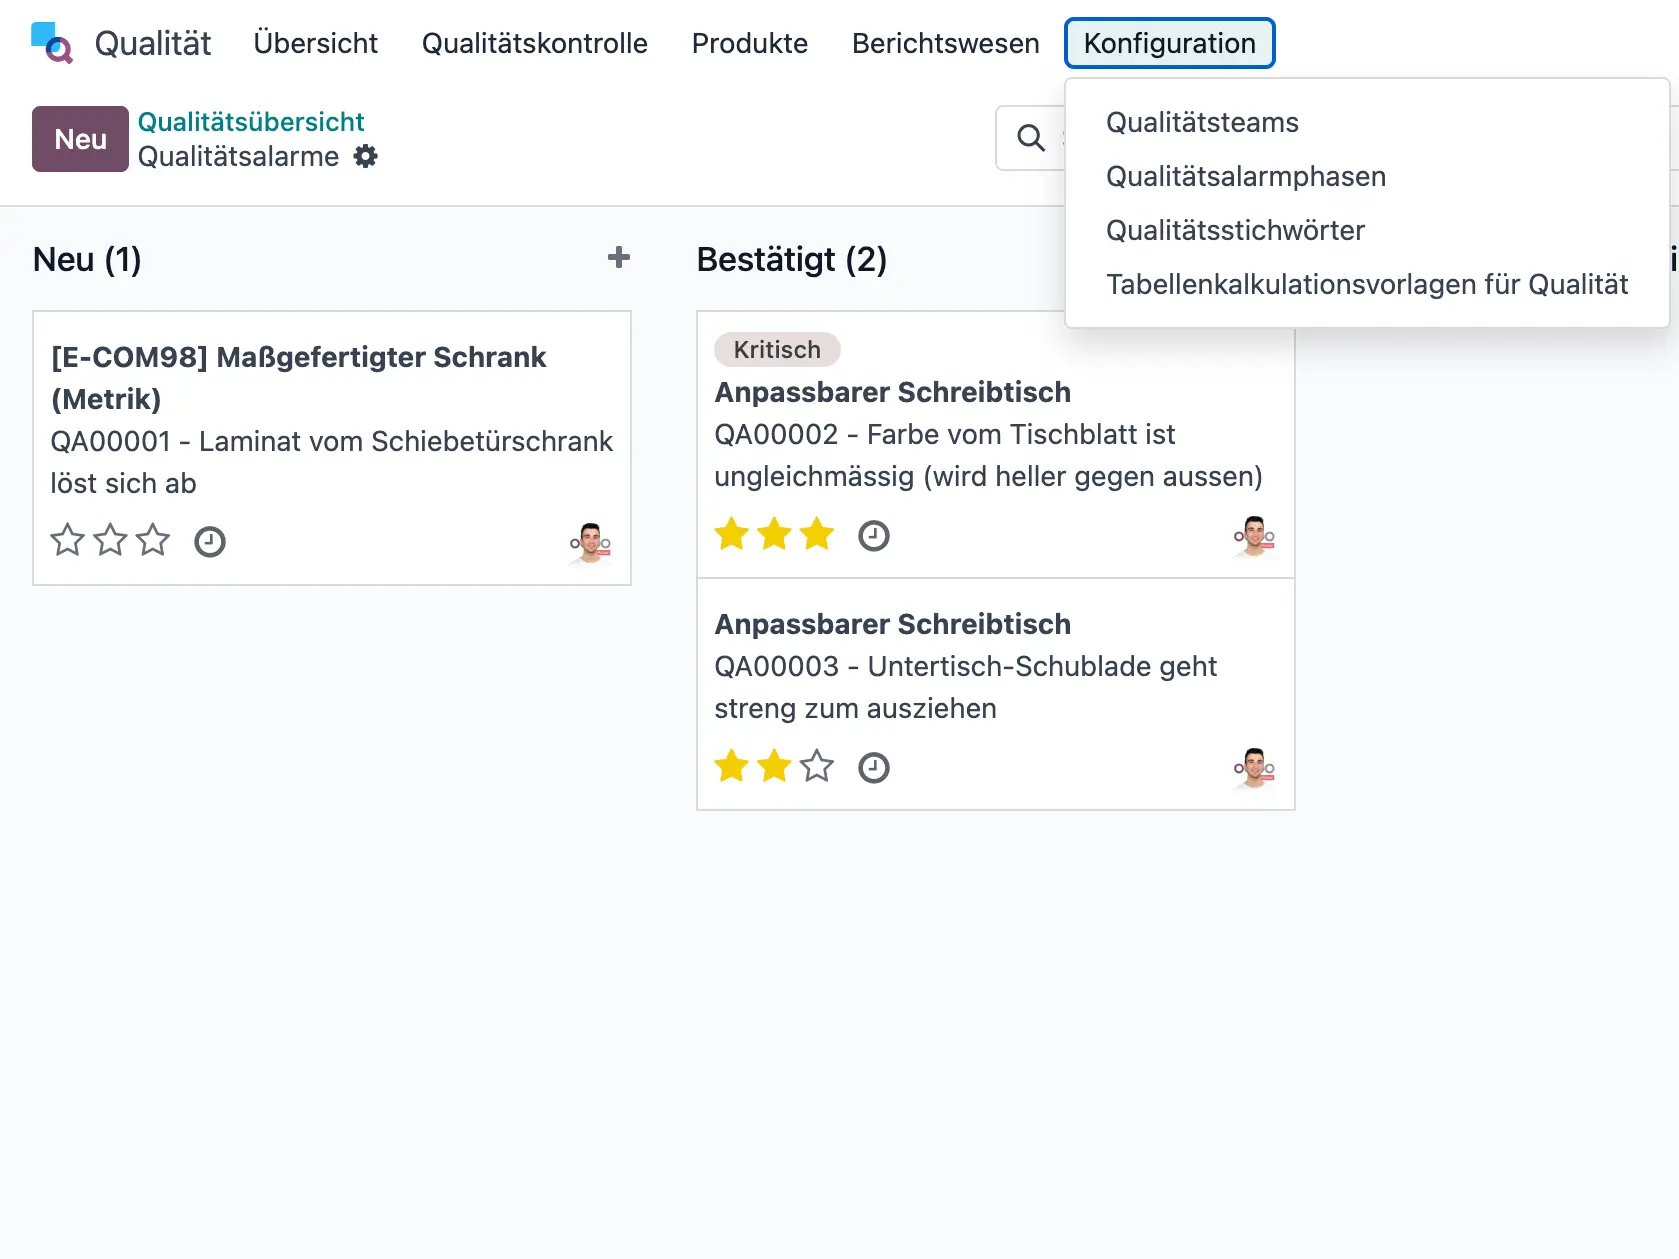This screenshot has width=1679, height=1259.
Task: Click the Neu button to create an alert
Action: [x=79, y=138]
